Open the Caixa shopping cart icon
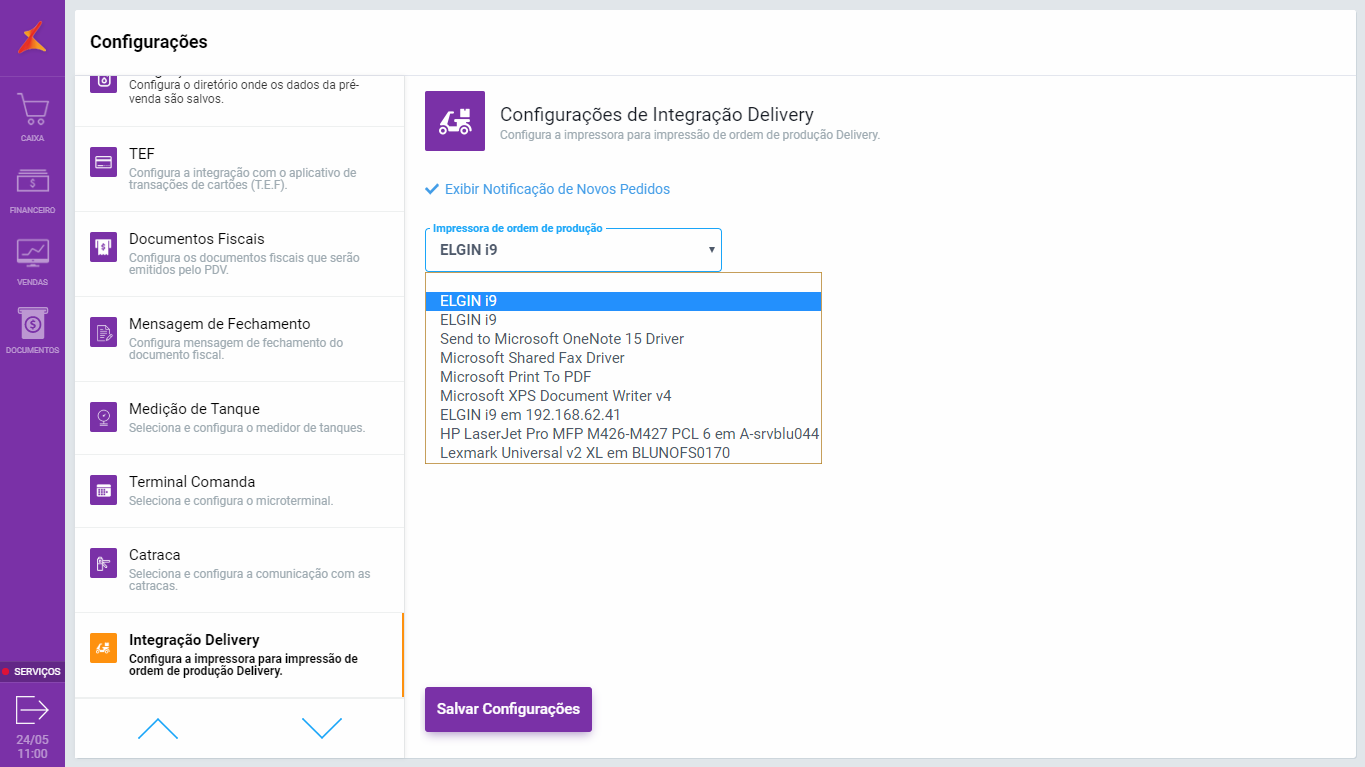 tap(32, 110)
